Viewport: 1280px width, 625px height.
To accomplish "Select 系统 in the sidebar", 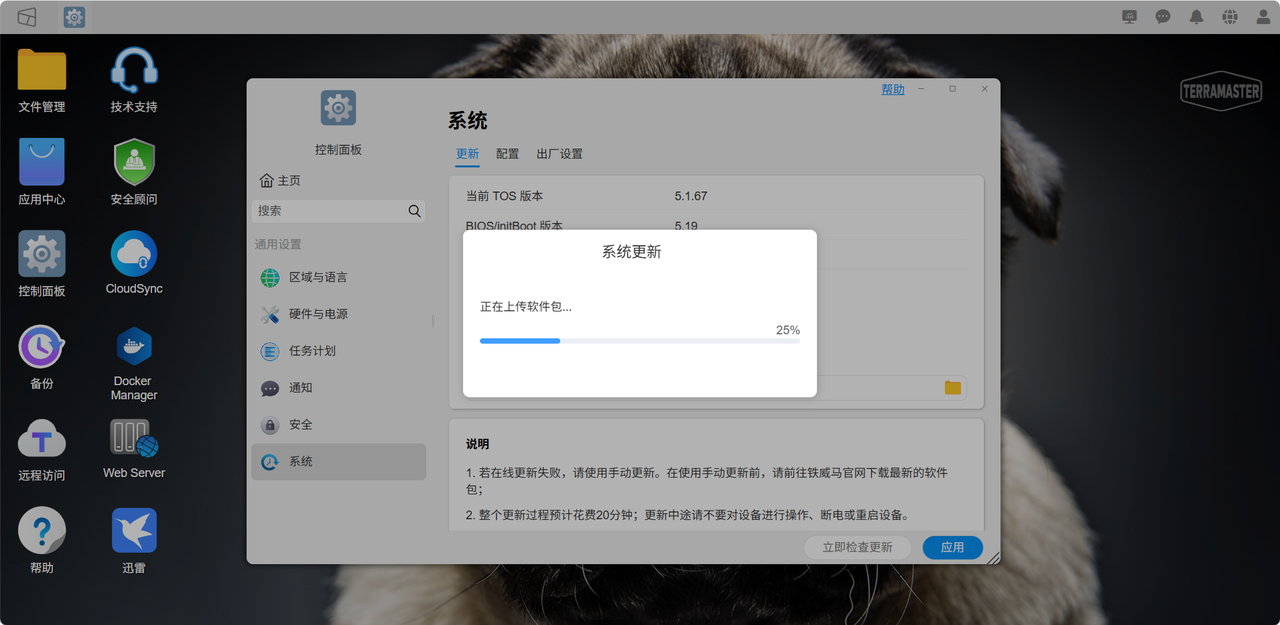I will [338, 462].
